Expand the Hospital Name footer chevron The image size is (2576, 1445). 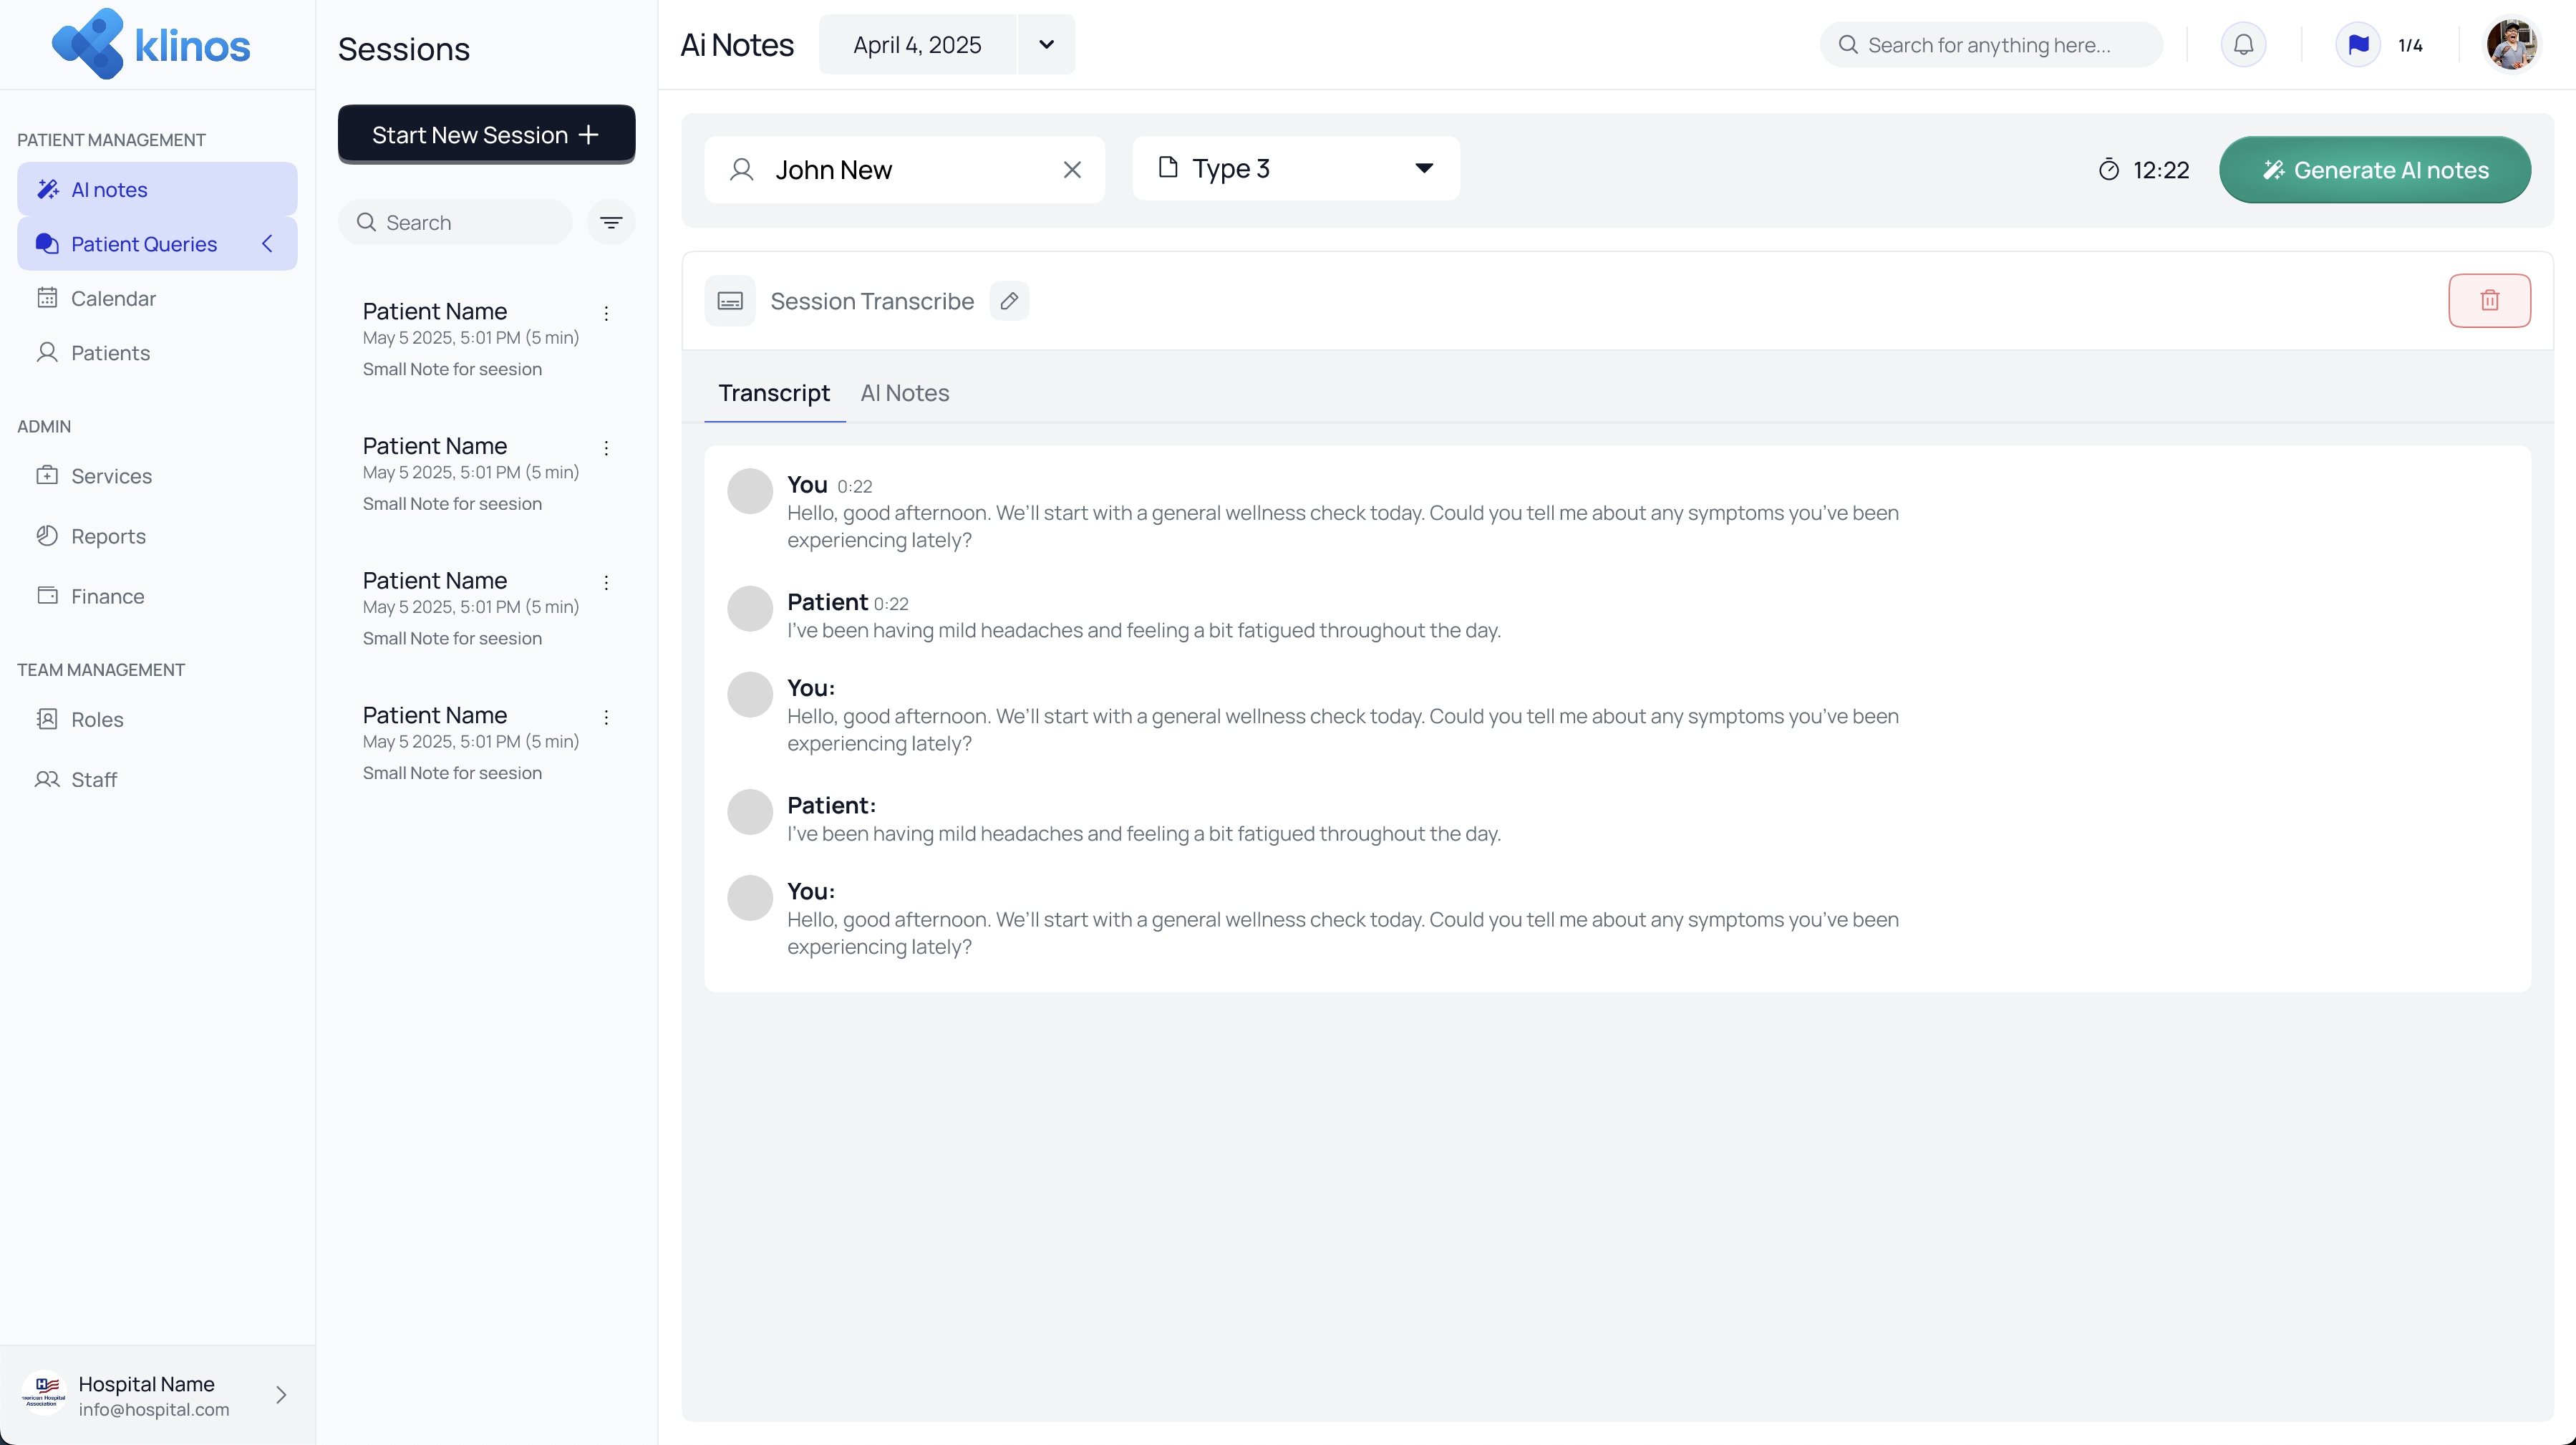(x=280, y=1395)
